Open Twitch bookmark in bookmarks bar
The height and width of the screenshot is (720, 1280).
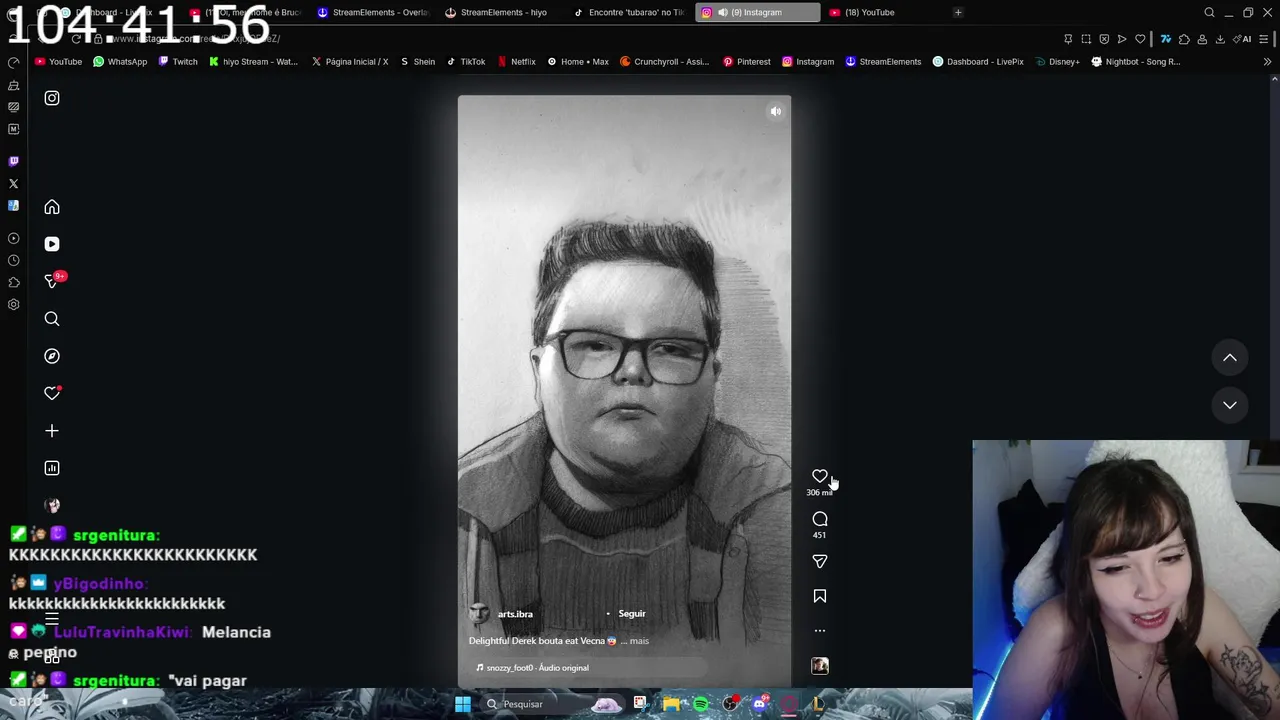[x=177, y=62]
